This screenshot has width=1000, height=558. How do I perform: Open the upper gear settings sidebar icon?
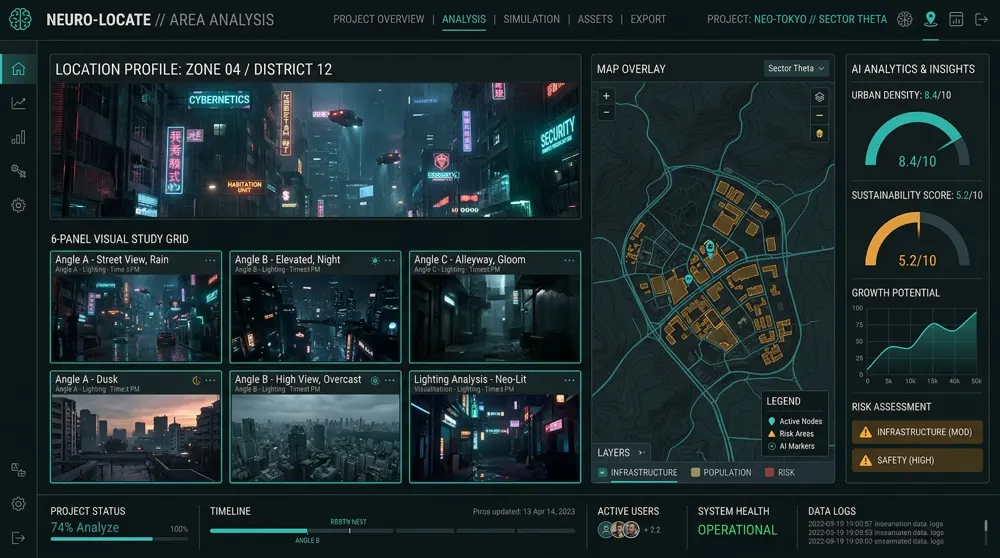(18, 205)
